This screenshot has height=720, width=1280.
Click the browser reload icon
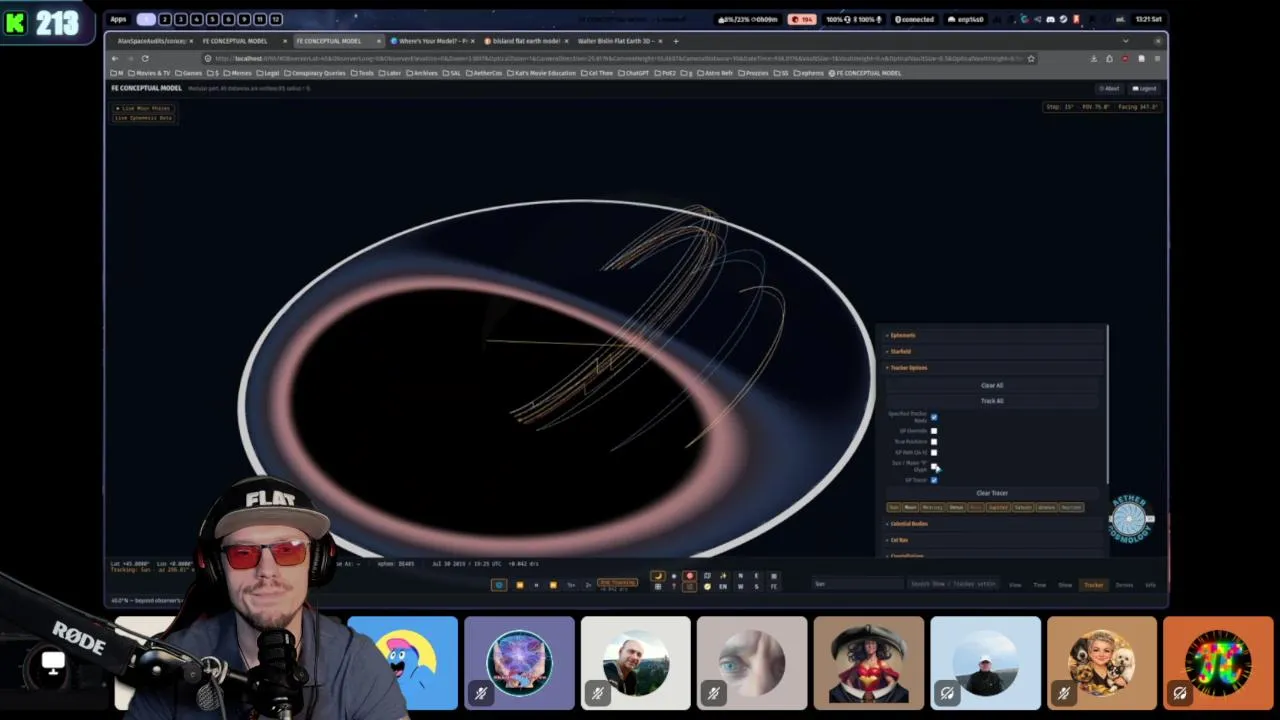(144, 58)
